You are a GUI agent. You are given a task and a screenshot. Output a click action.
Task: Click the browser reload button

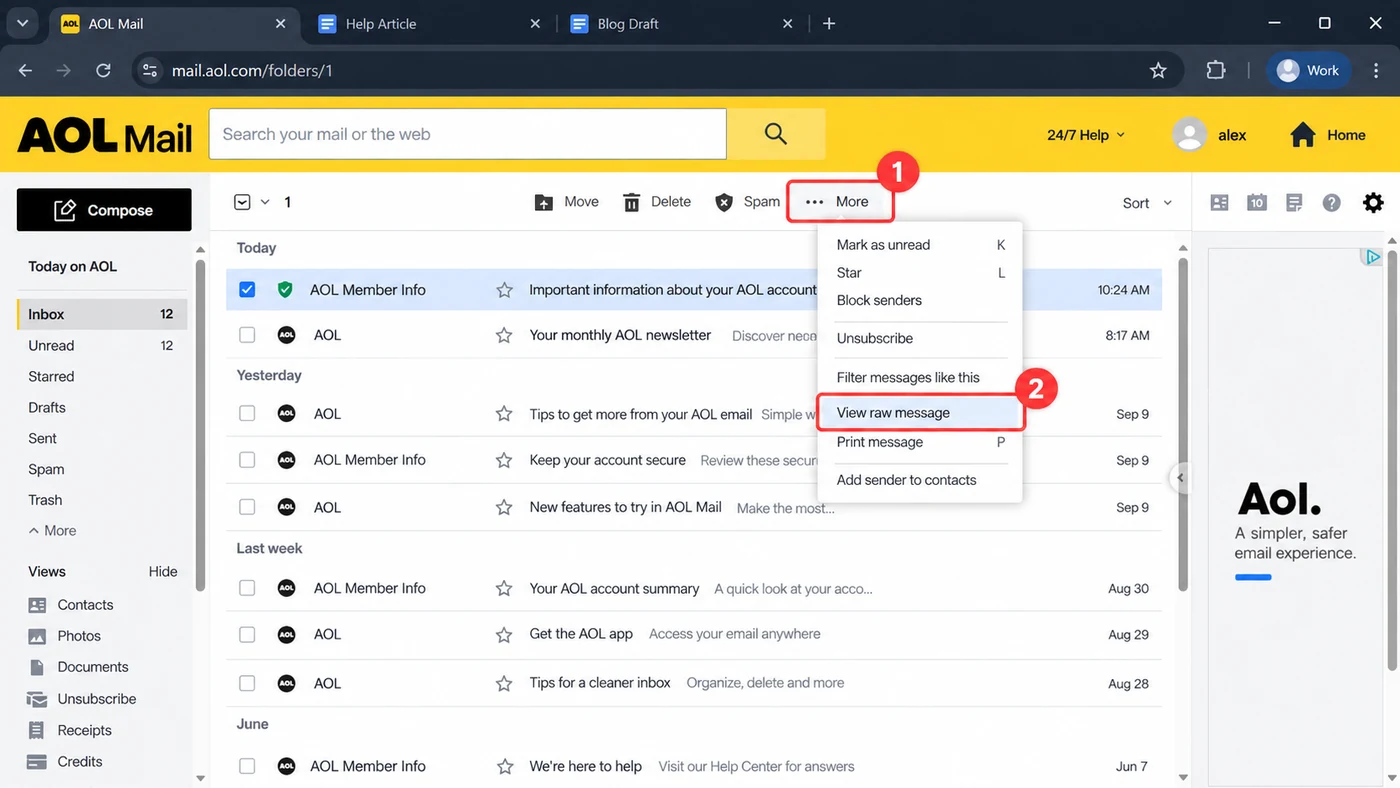click(x=103, y=70)
